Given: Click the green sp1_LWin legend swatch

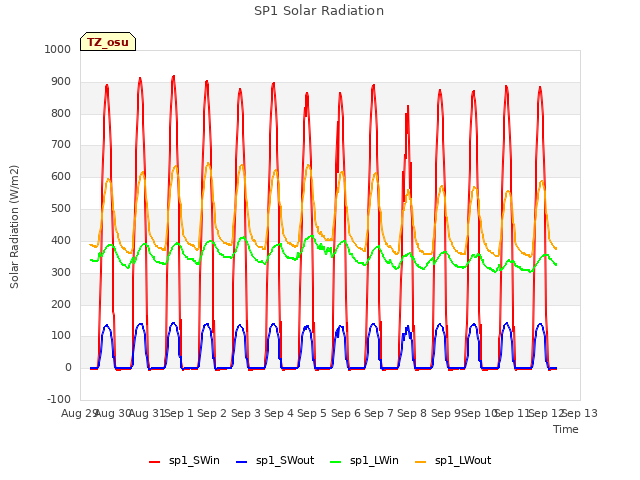Looking at the screenshot, I should (336, 462).
